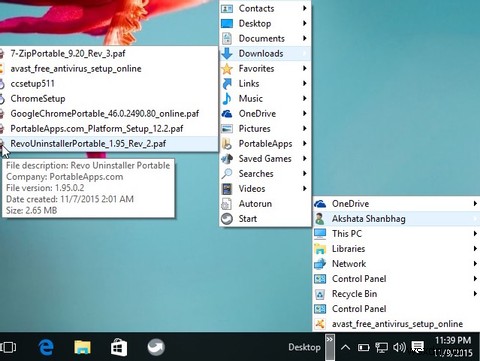Click the network tray icon
The image size is (480, 361).
pyautogui.click(x=381, y=348)
